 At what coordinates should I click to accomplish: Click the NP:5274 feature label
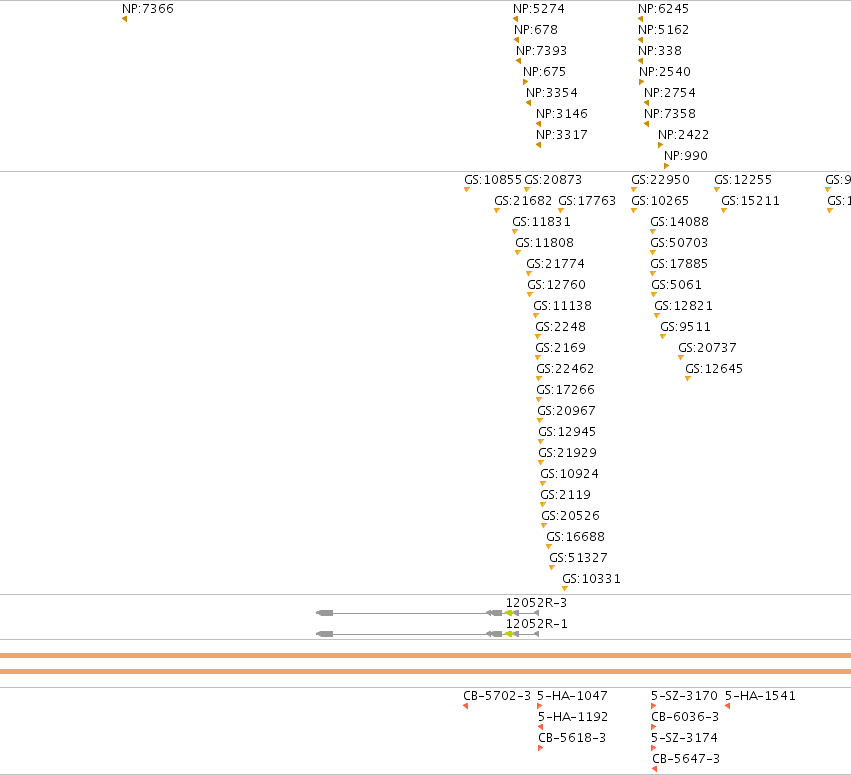click(x=538, y=9)
